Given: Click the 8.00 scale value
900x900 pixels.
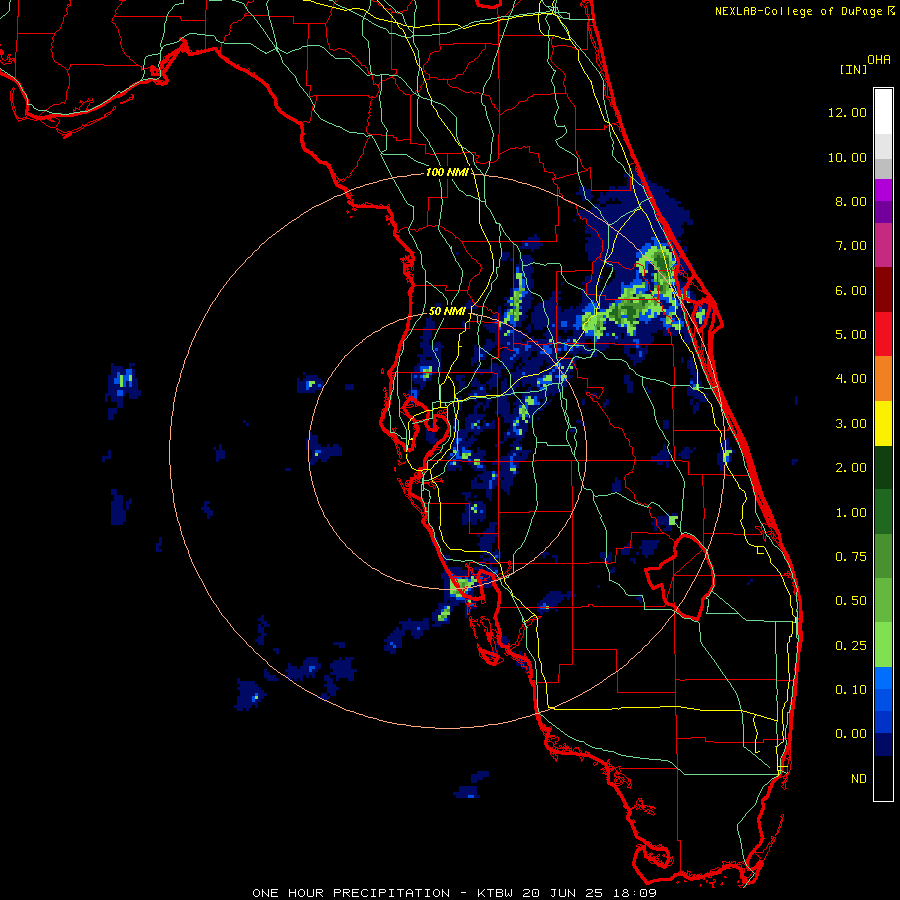Looking at the screenshot, I should 851,201.
